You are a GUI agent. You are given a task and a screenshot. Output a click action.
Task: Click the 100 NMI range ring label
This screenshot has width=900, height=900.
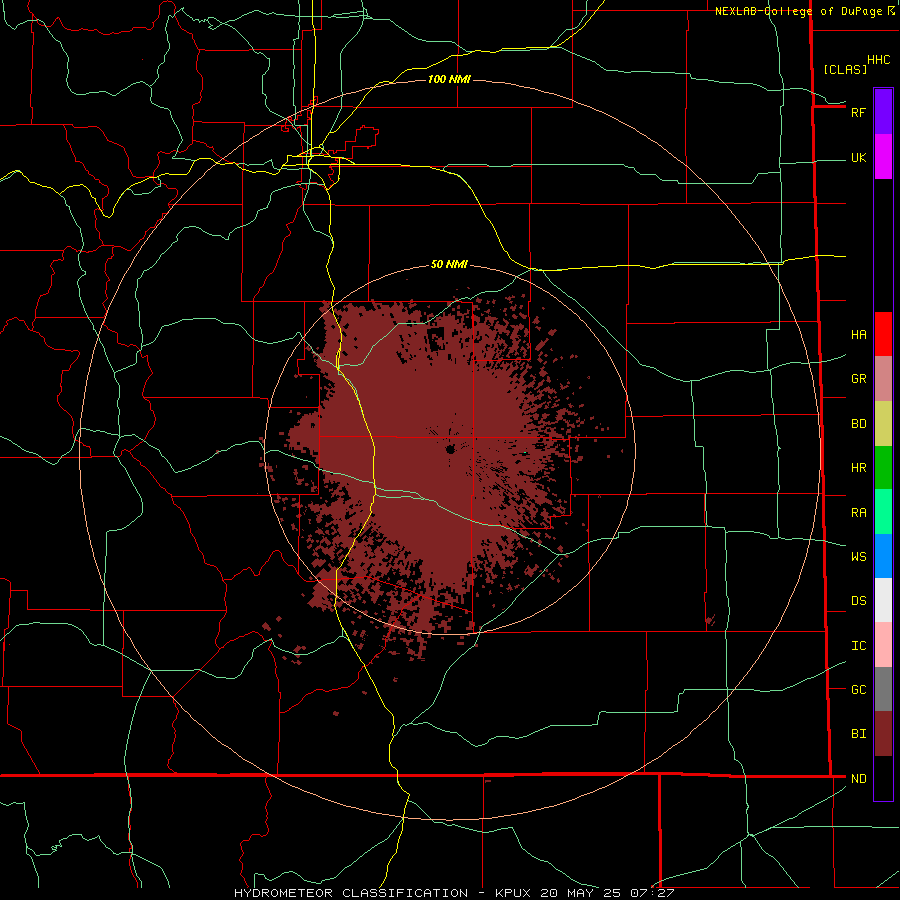tap(449, 79)
